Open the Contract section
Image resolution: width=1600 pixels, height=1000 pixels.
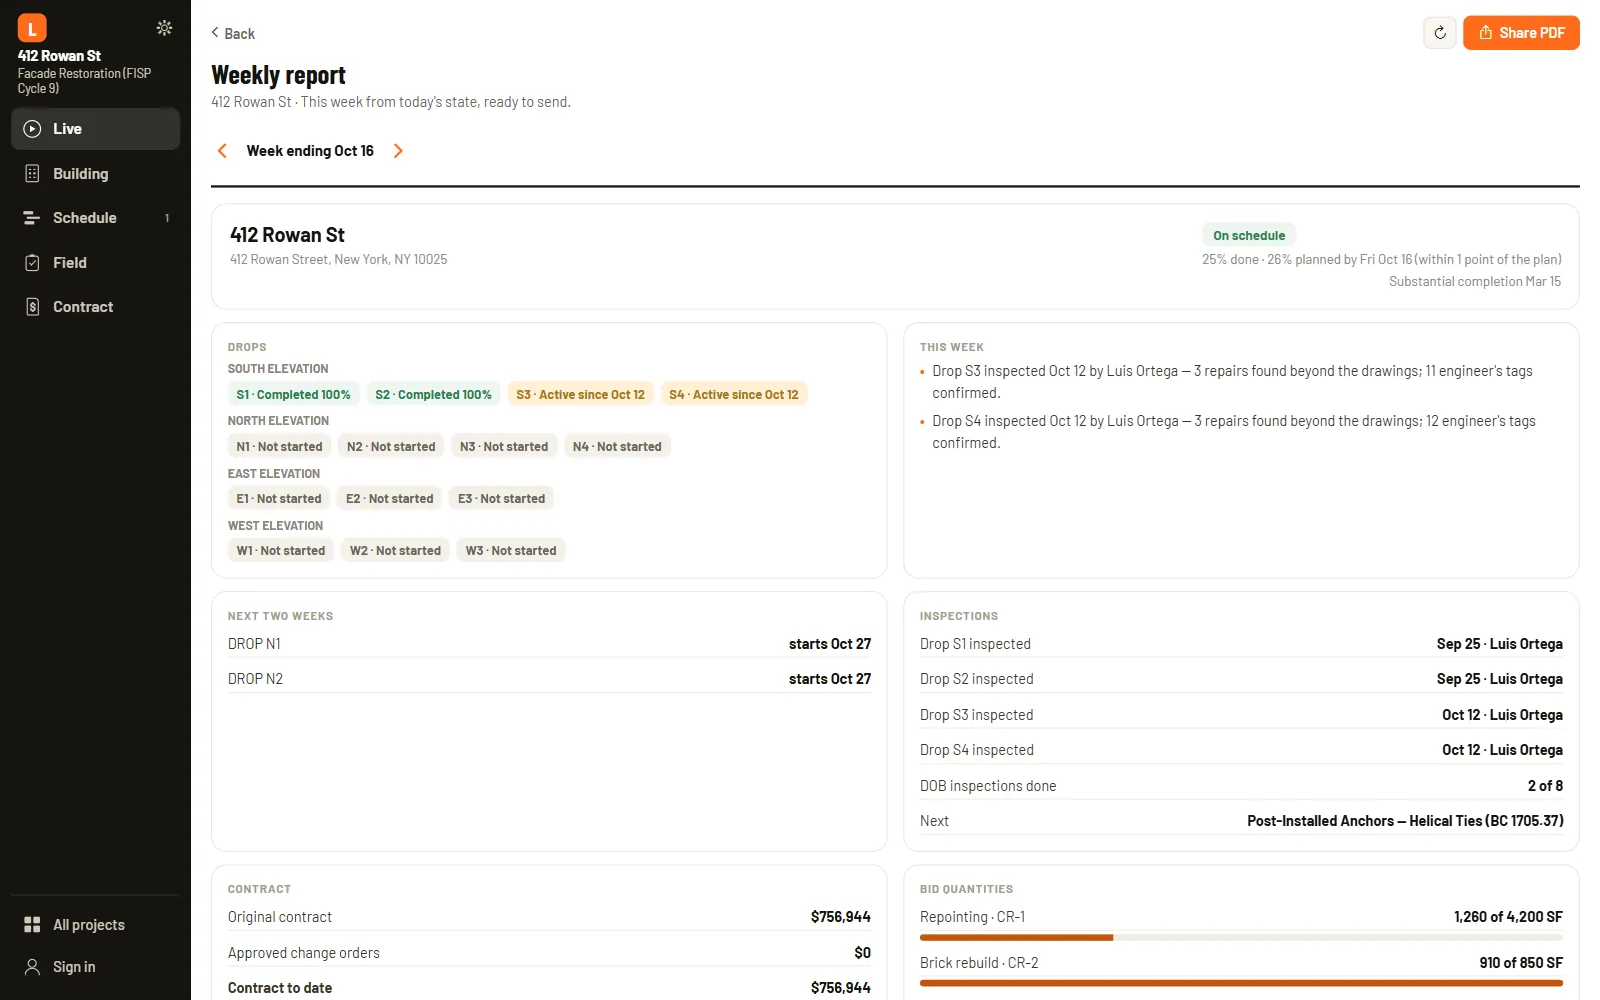tap(96, 307)
